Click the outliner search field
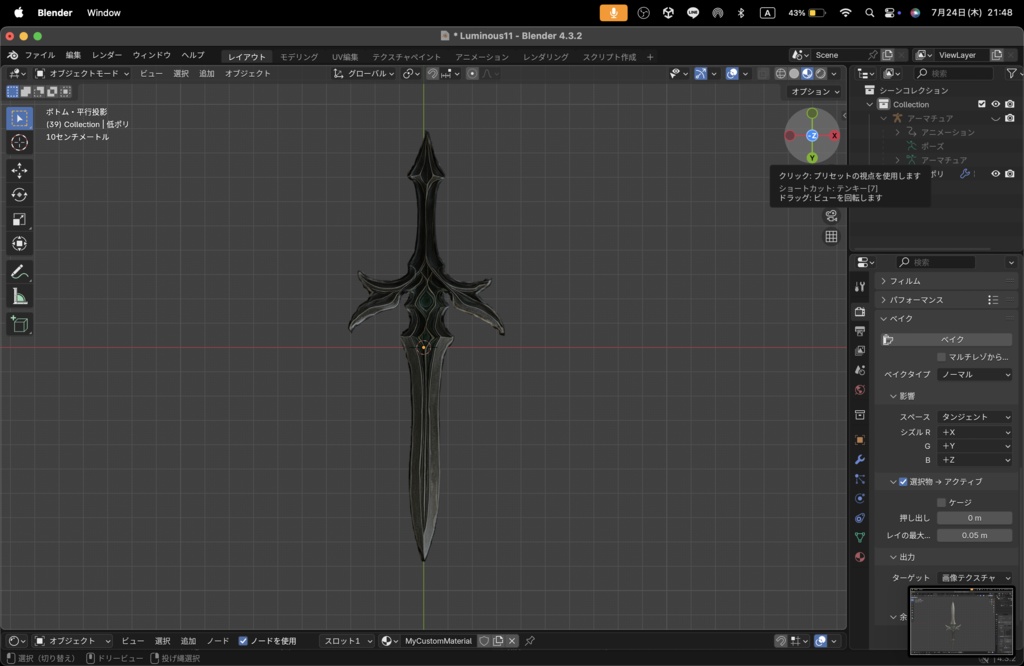Screen dimensions: 1024x666 tap(955, 72)
